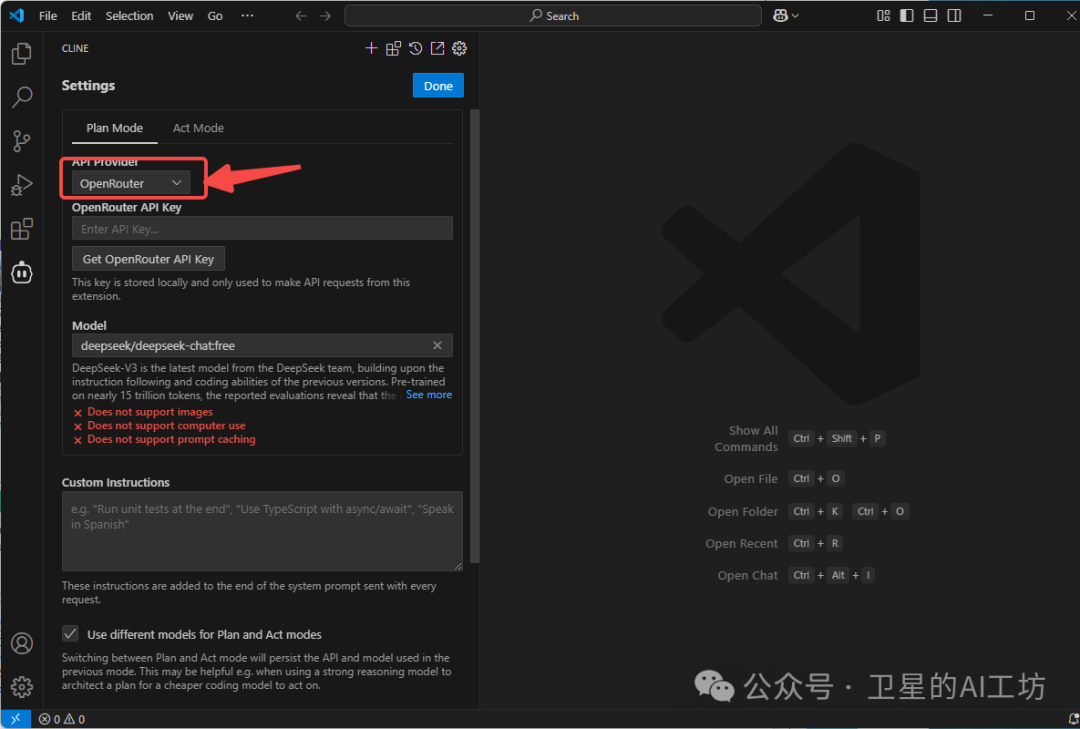Open the Explorer view in activity bar
1080x729 pixels.
(21, 54)
